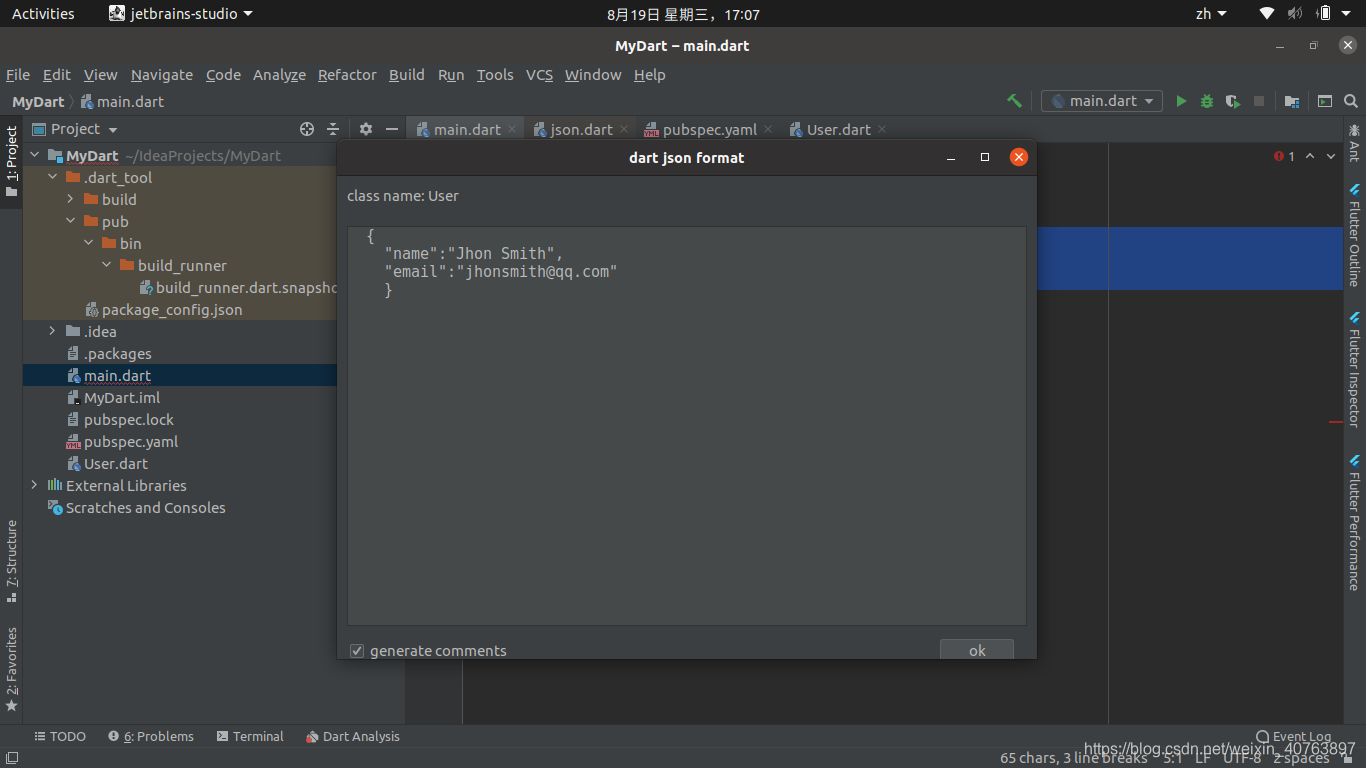Screen dimensions: 1366x768
Task: Open Search Everywhere magnifier icon
Action: click(1351, 101)
